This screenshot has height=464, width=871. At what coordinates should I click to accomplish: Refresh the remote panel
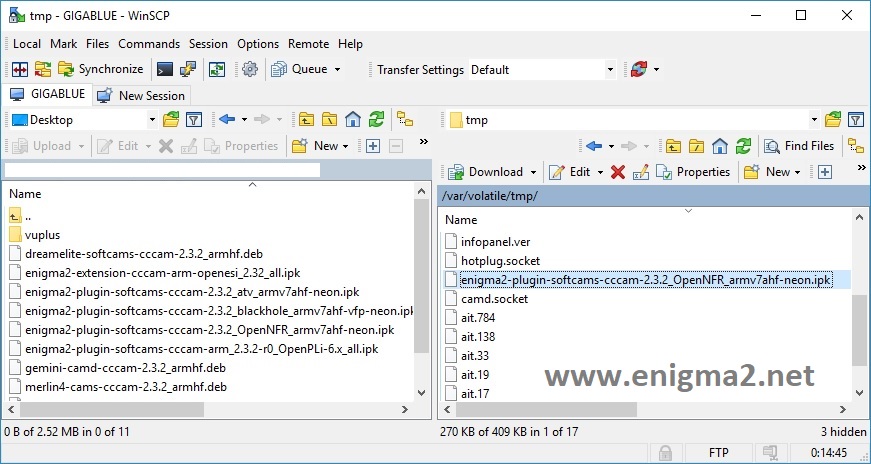coord(743,146)
